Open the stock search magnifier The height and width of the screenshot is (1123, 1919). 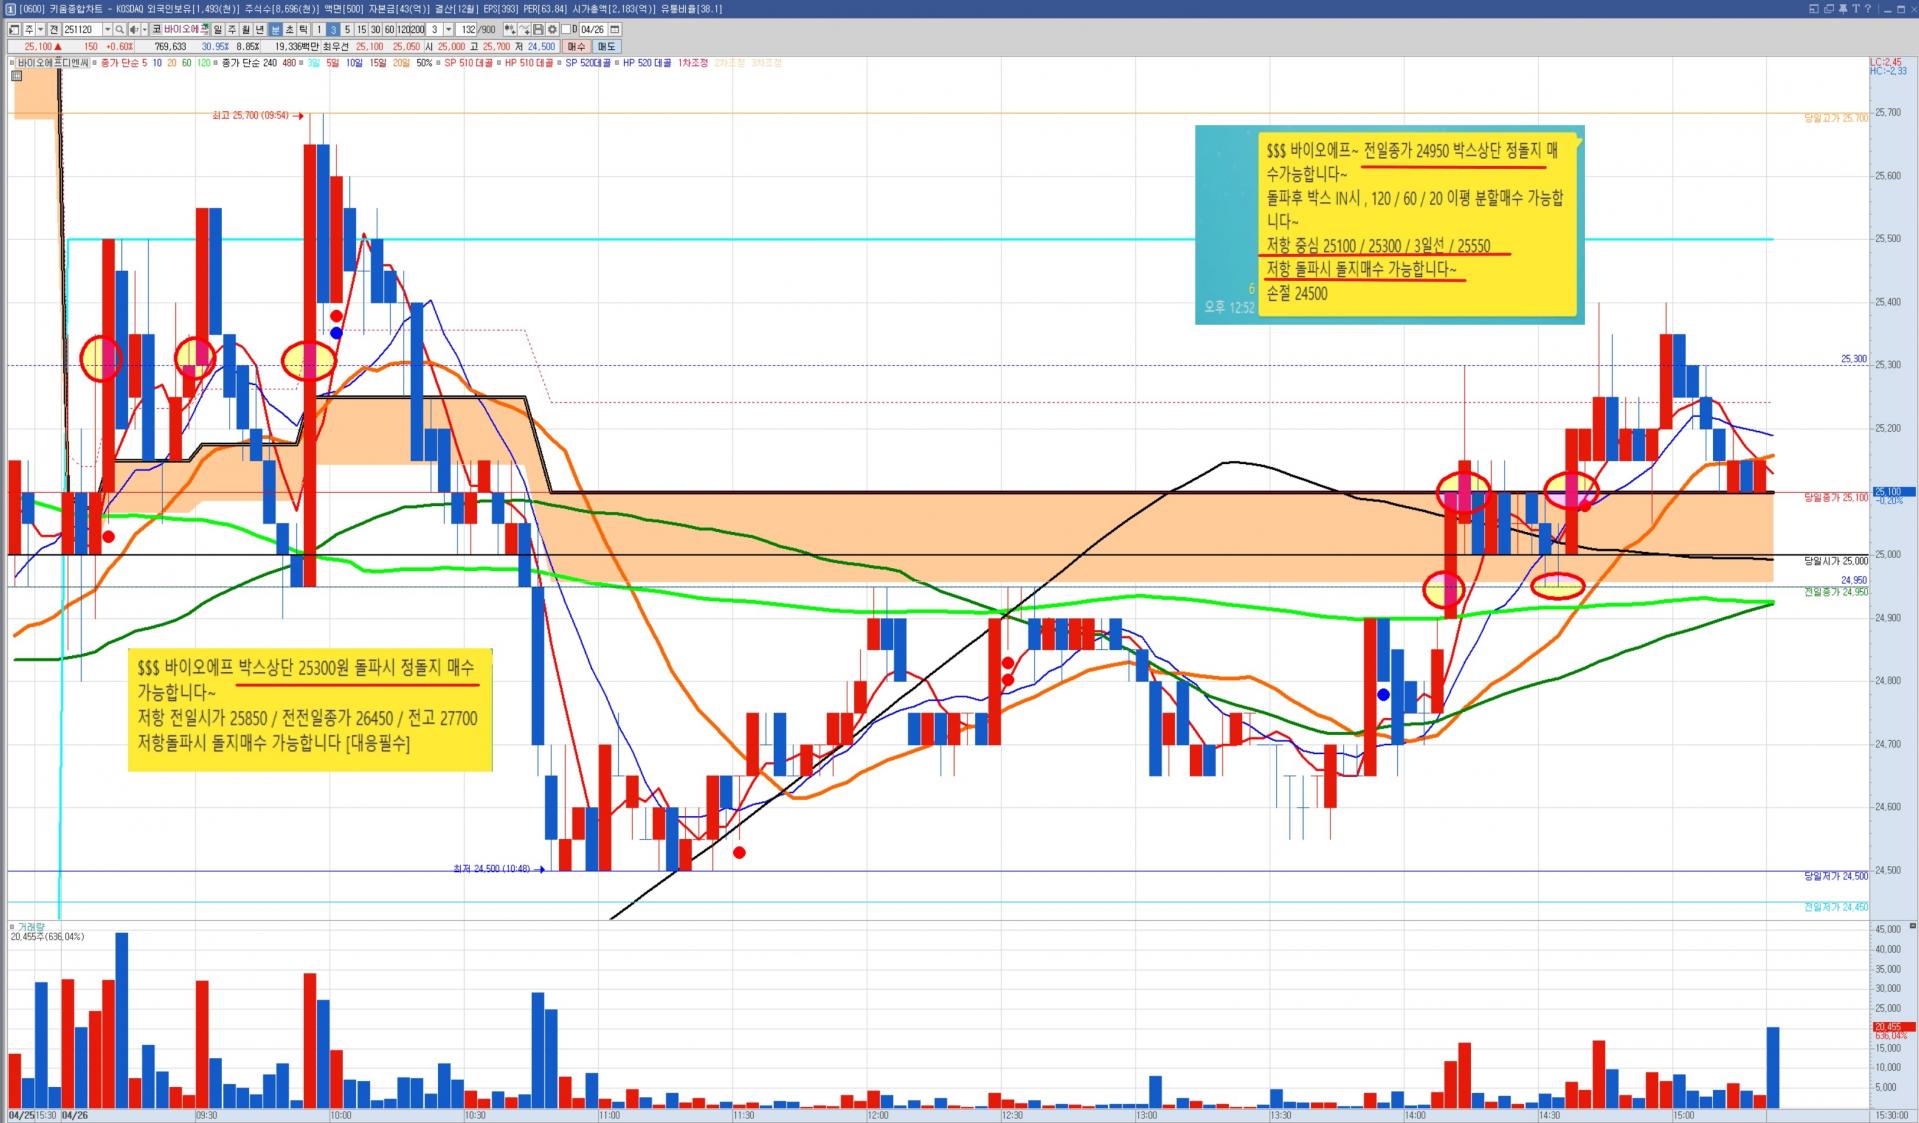click(x=120, y=30)
